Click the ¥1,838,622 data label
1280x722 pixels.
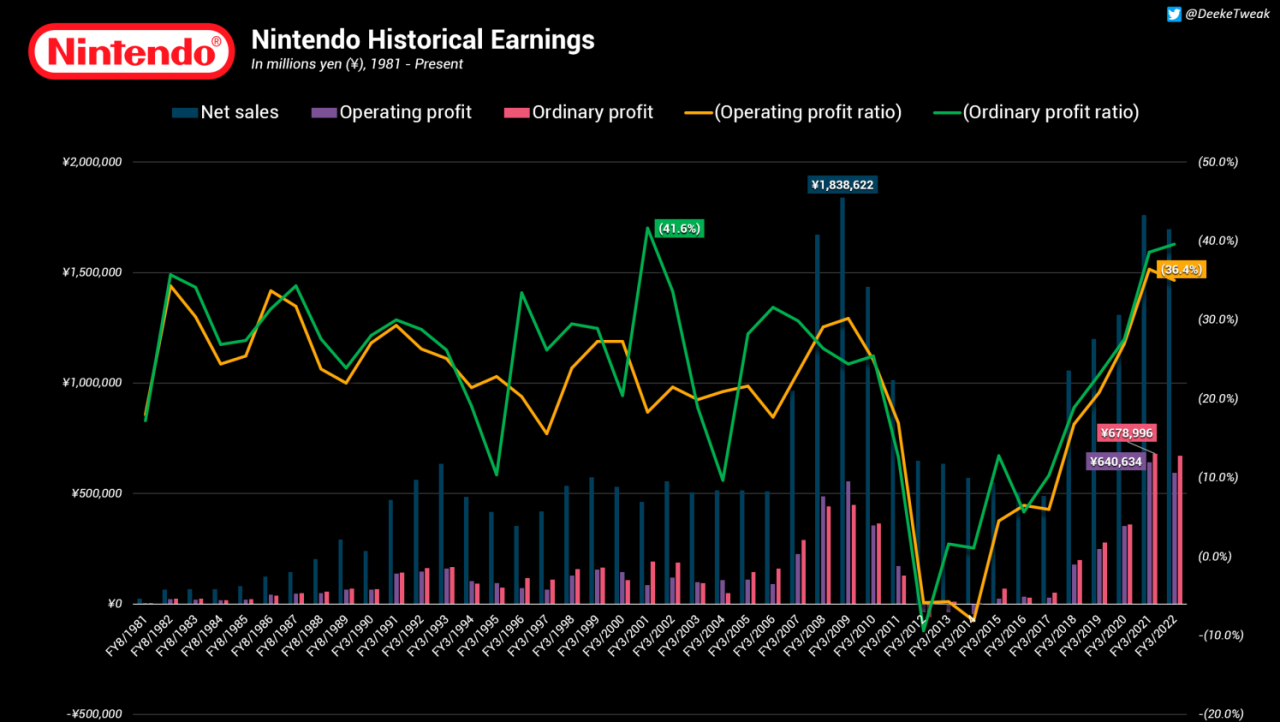pos(842,185)
